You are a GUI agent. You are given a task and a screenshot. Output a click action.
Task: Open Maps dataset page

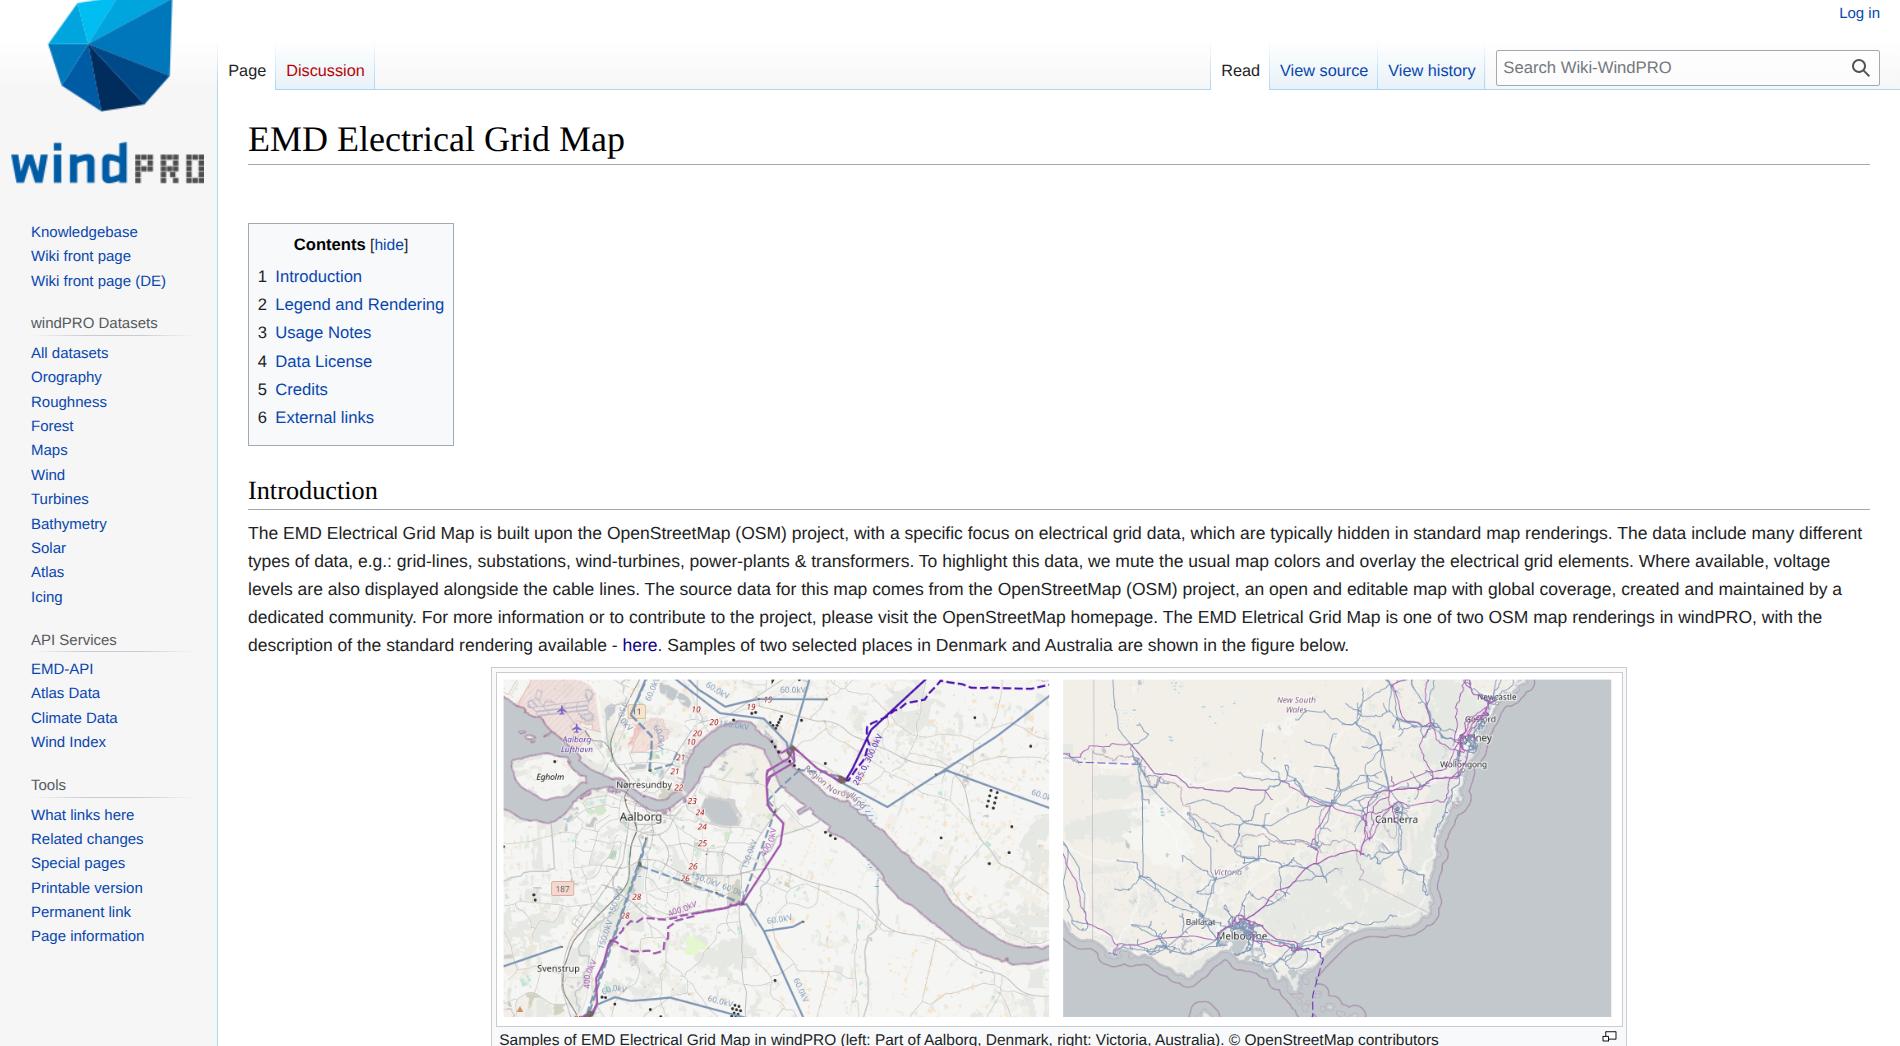point(49,450)
